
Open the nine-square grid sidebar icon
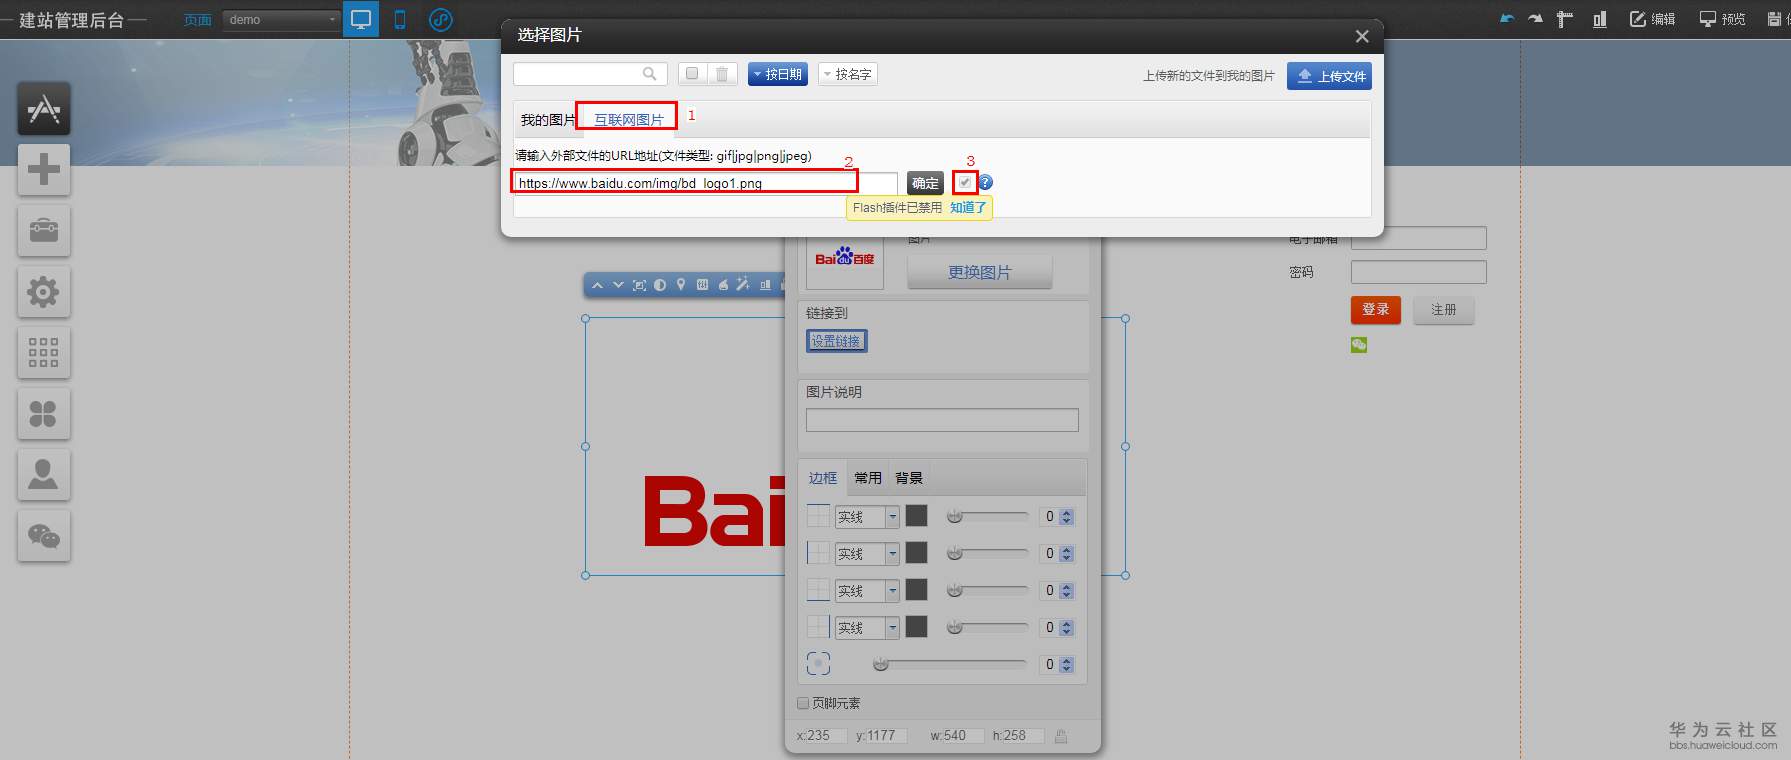tap(44, 353)
